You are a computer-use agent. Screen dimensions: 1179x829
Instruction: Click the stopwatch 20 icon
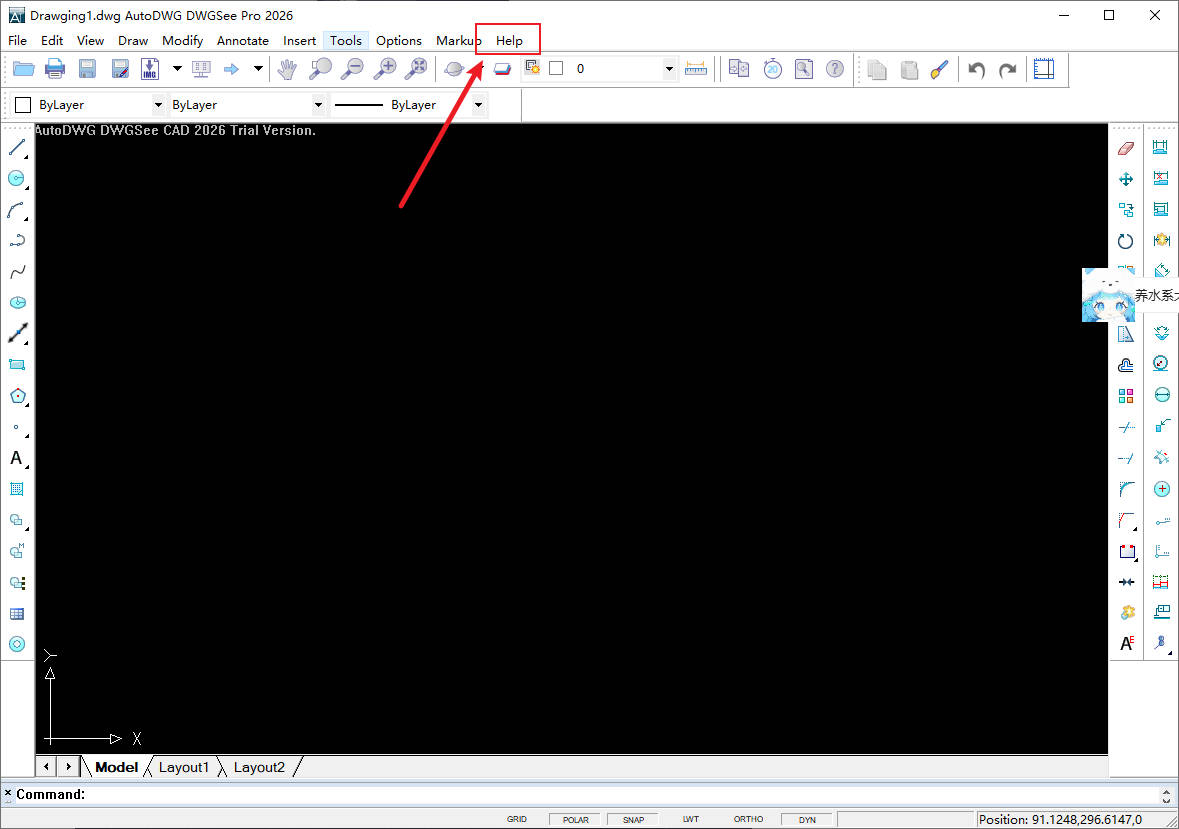click(772, 69)
